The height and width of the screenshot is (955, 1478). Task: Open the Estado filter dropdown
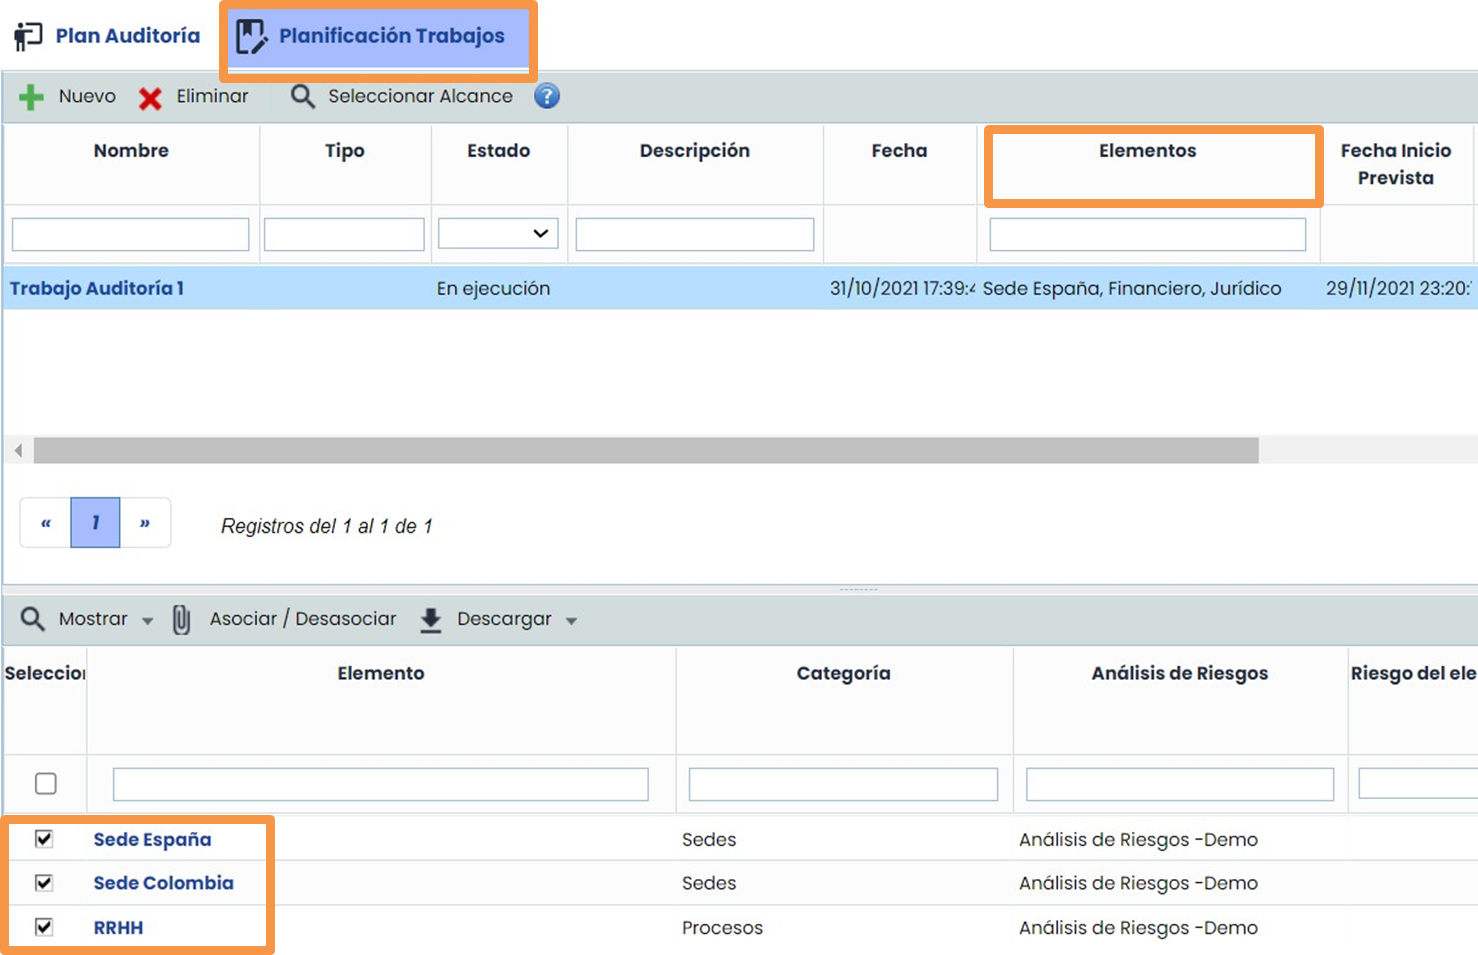pos(498,234)
